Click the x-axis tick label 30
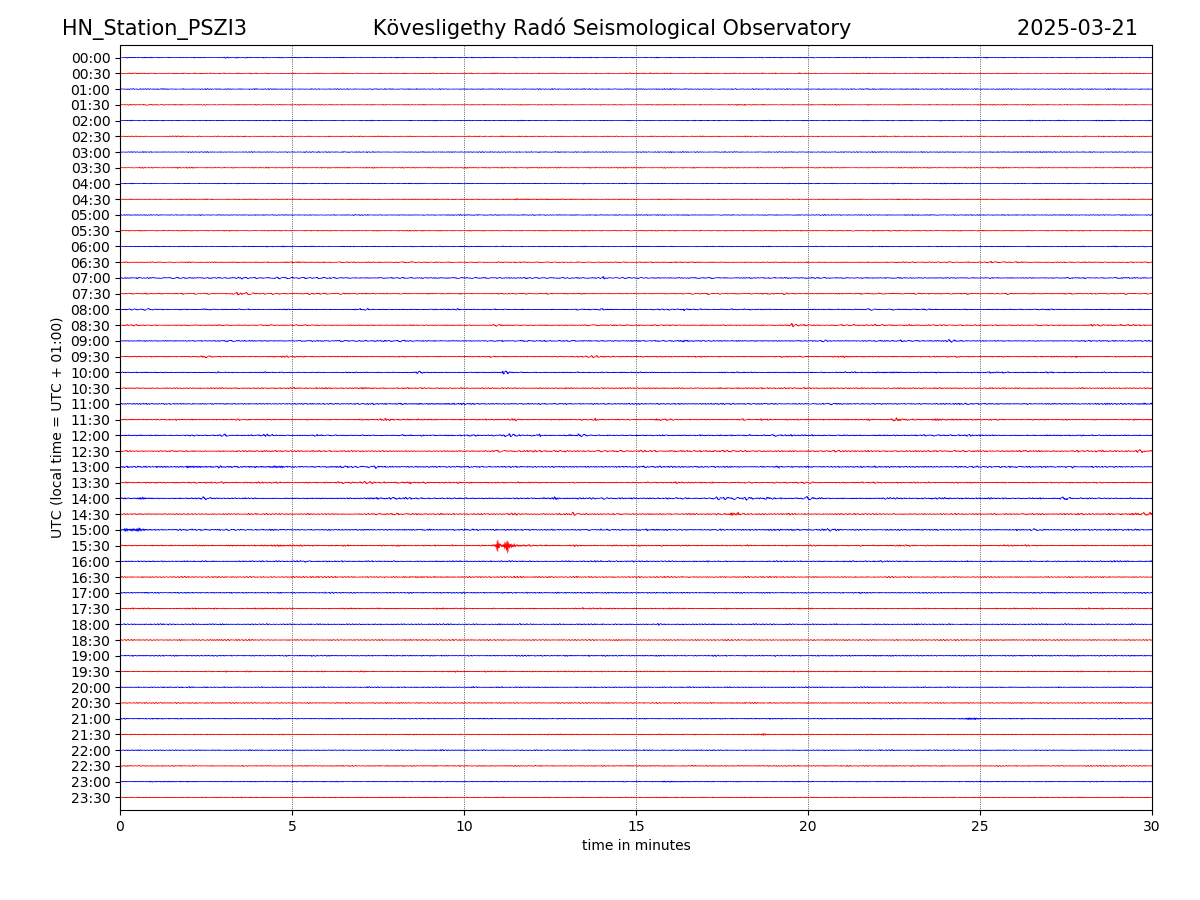This screenshot has height=900, width=1200. pyautogui.click(x=1152, y=826)
